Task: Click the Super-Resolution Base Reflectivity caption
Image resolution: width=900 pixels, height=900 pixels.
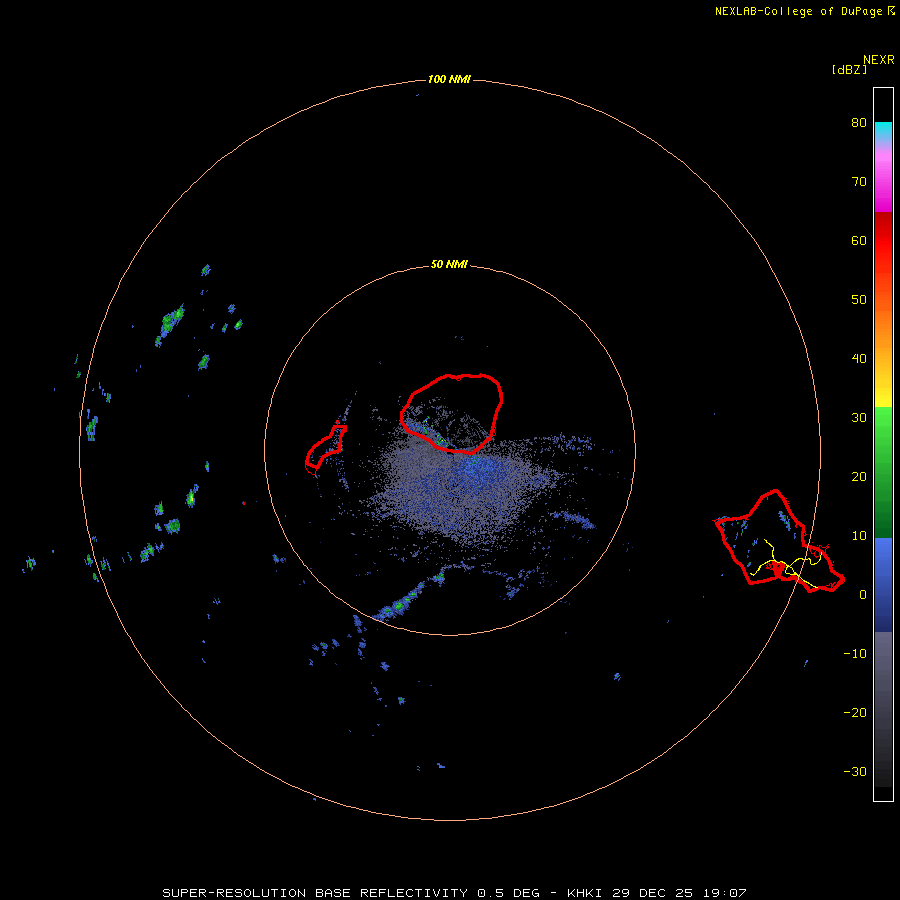Action: 454,893
